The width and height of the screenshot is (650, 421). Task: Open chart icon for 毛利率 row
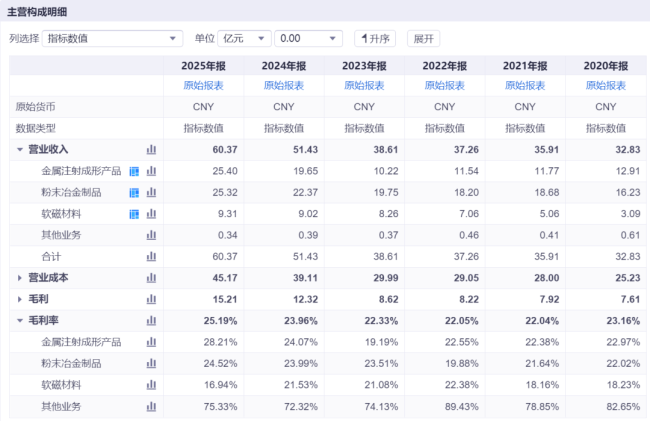pos(151,320)
